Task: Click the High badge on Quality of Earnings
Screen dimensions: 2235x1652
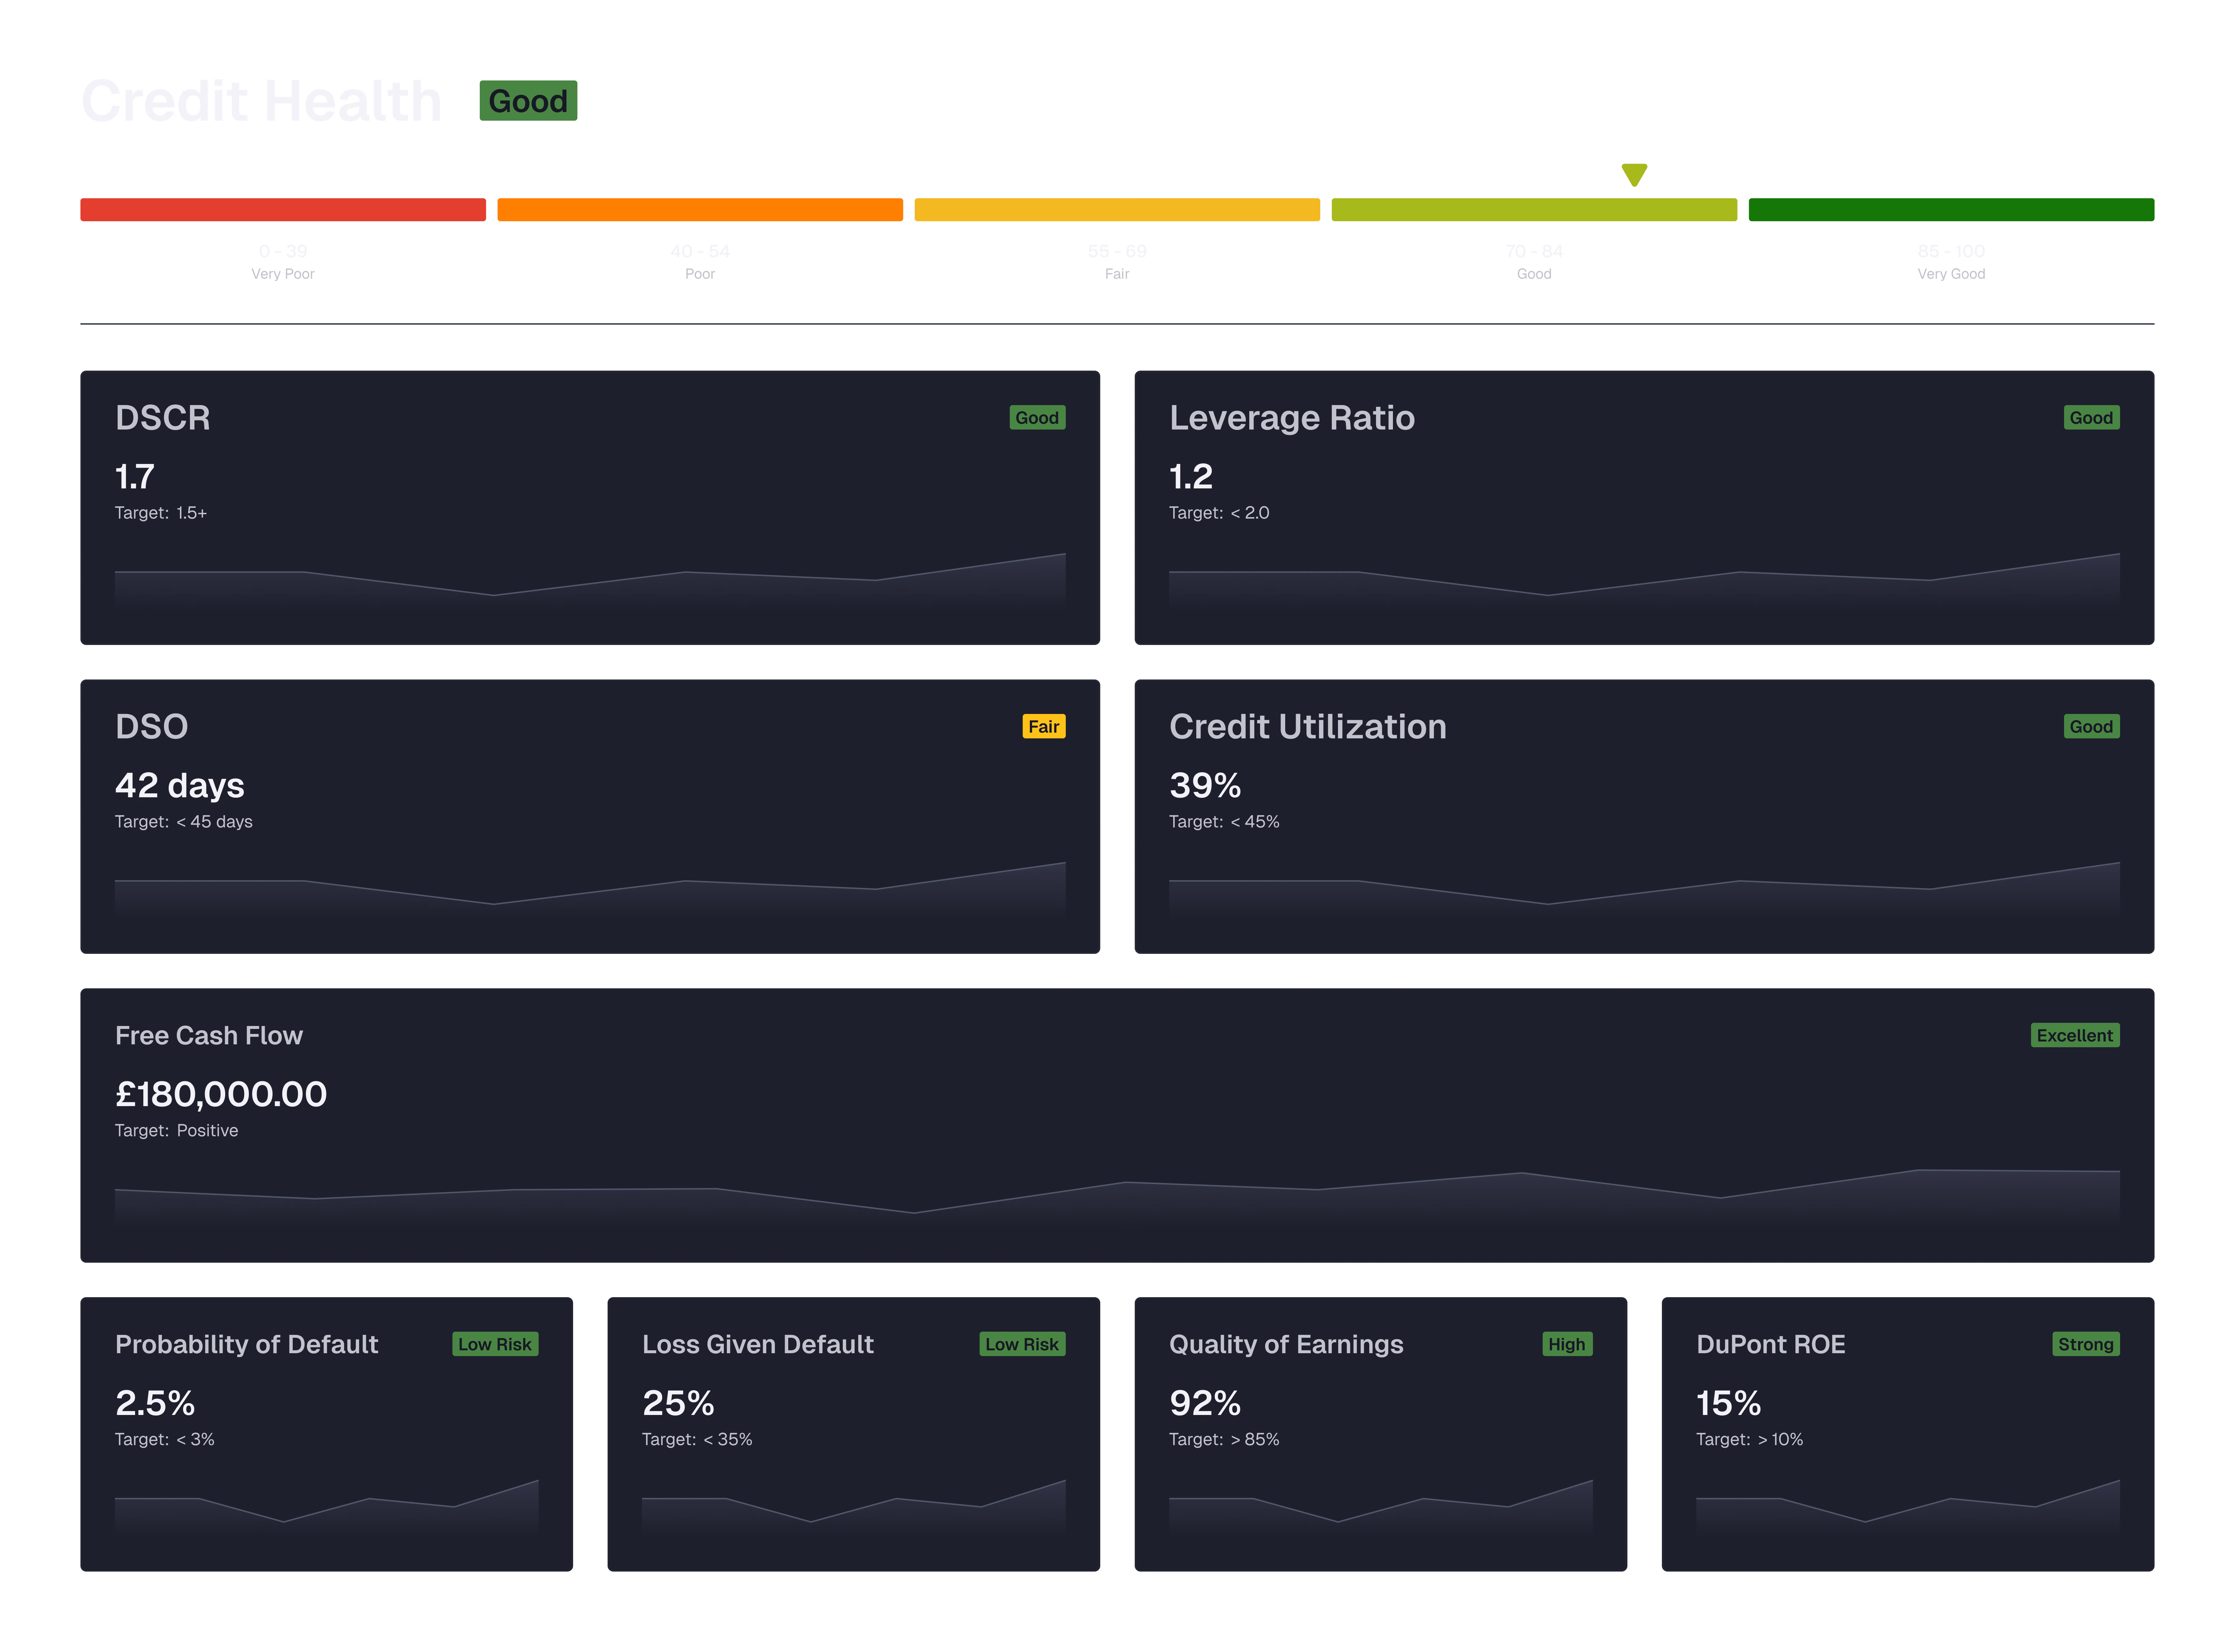Action: [1567, 1345]
